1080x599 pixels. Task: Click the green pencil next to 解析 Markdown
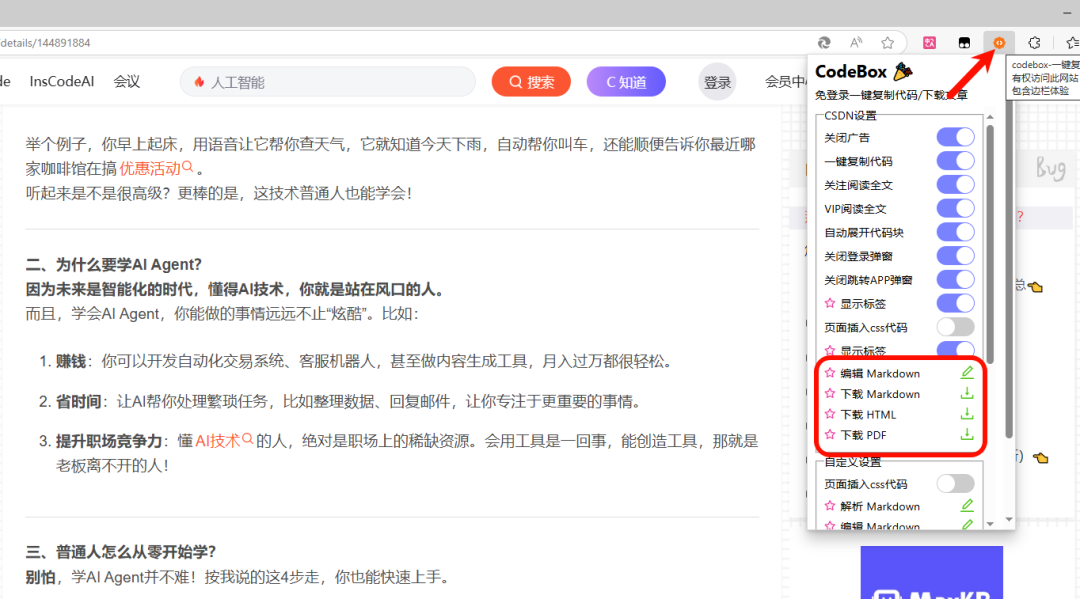click(967, 505)
